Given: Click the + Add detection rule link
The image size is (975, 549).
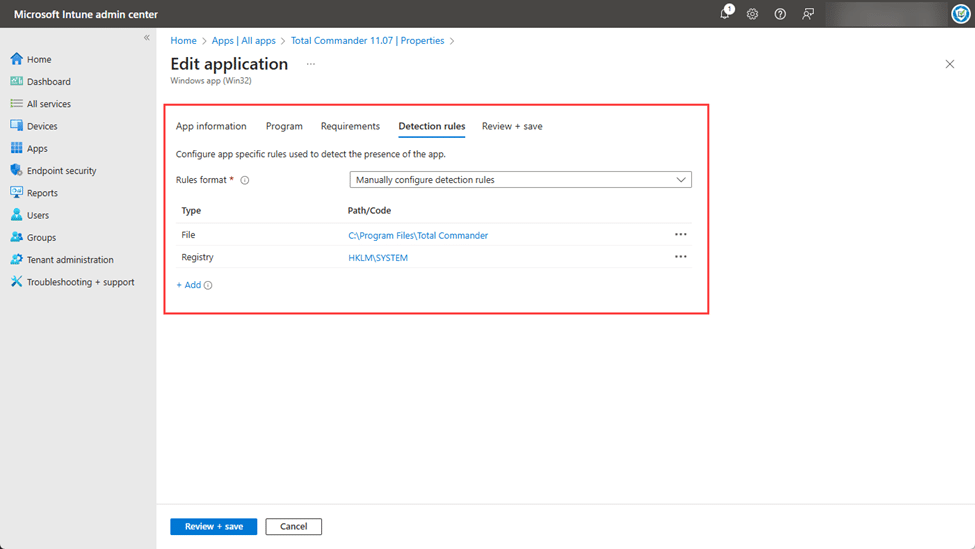Looking at the screenshot, I should pos(189,285).
